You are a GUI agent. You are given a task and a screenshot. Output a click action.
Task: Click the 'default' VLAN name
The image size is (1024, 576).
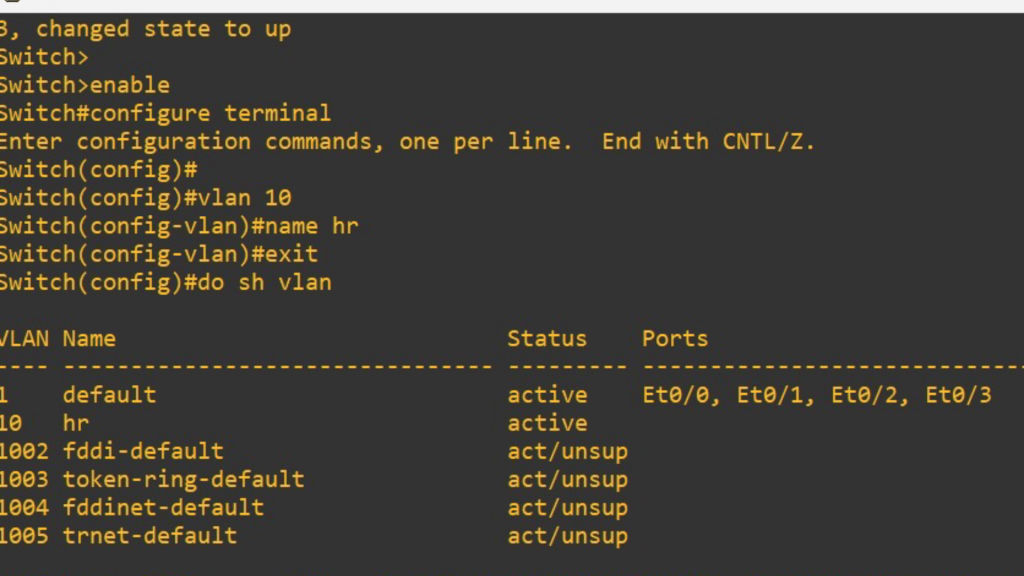click(x=109, y=395)
